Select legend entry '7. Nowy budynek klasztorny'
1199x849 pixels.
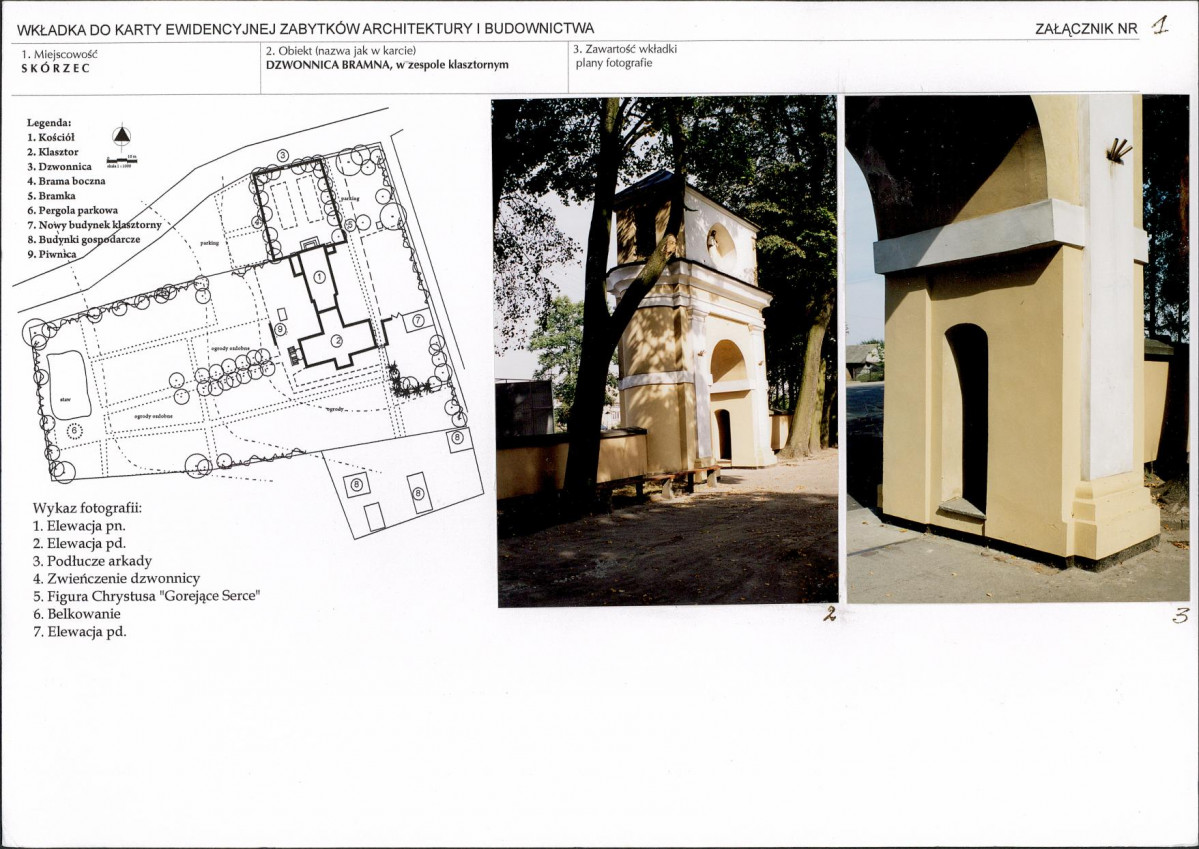[94, 225]
